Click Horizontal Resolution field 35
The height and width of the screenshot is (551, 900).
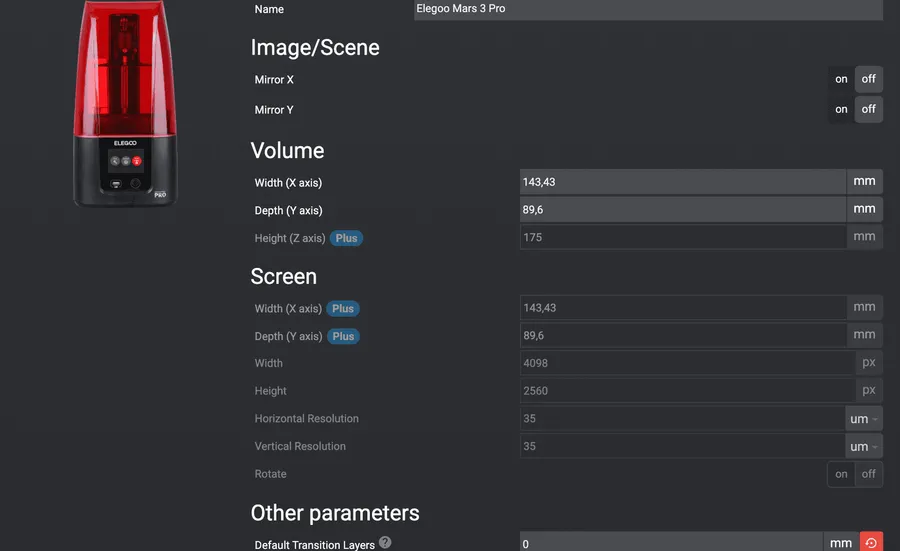pos(682,418)
